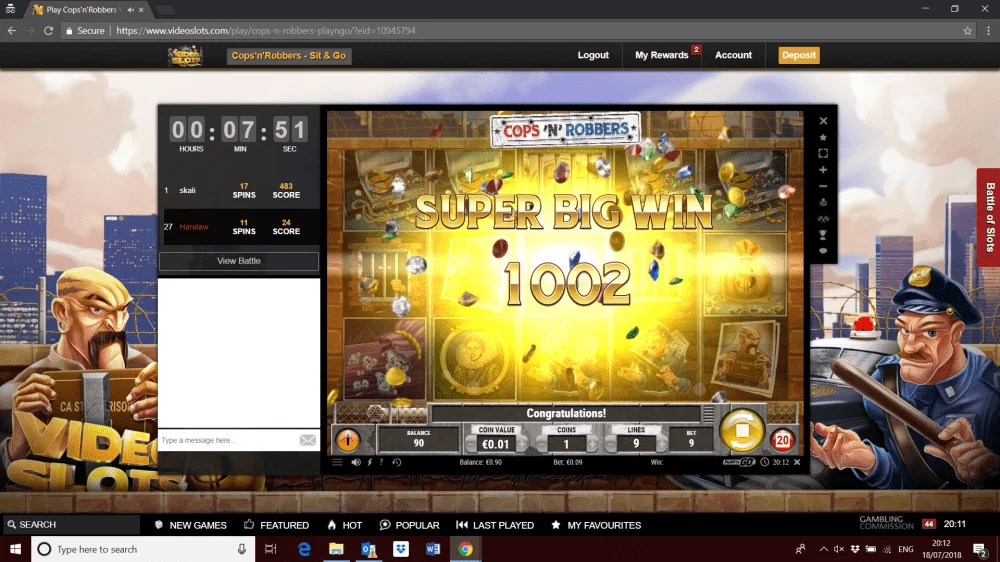Click Cops'n'Robbers - Sit & Go title

[289, 55]
